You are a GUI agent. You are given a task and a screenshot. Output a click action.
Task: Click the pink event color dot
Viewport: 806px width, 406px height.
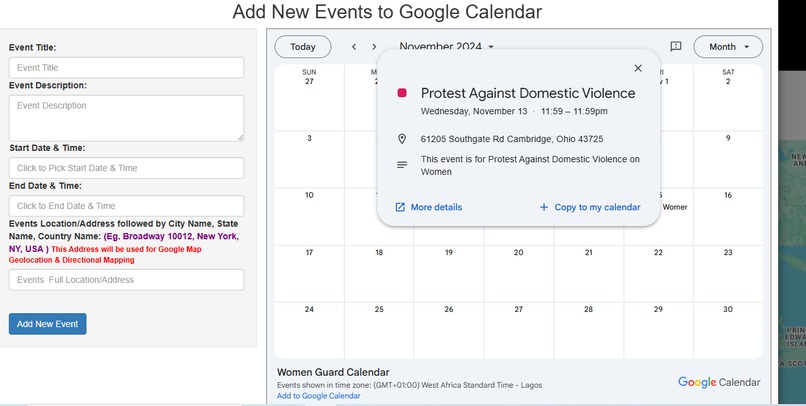(x=402, y=93)
